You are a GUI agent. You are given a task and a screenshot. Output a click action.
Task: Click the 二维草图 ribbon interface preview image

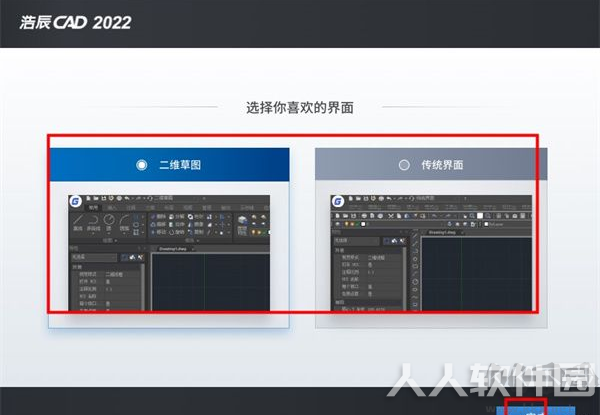point(169,253)
